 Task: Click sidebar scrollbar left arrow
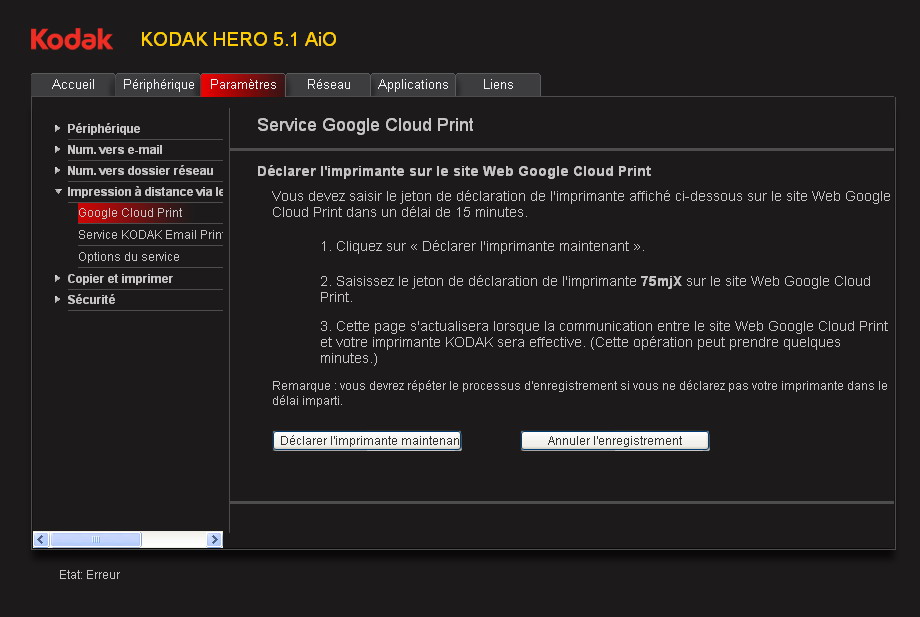coord(41,539)
